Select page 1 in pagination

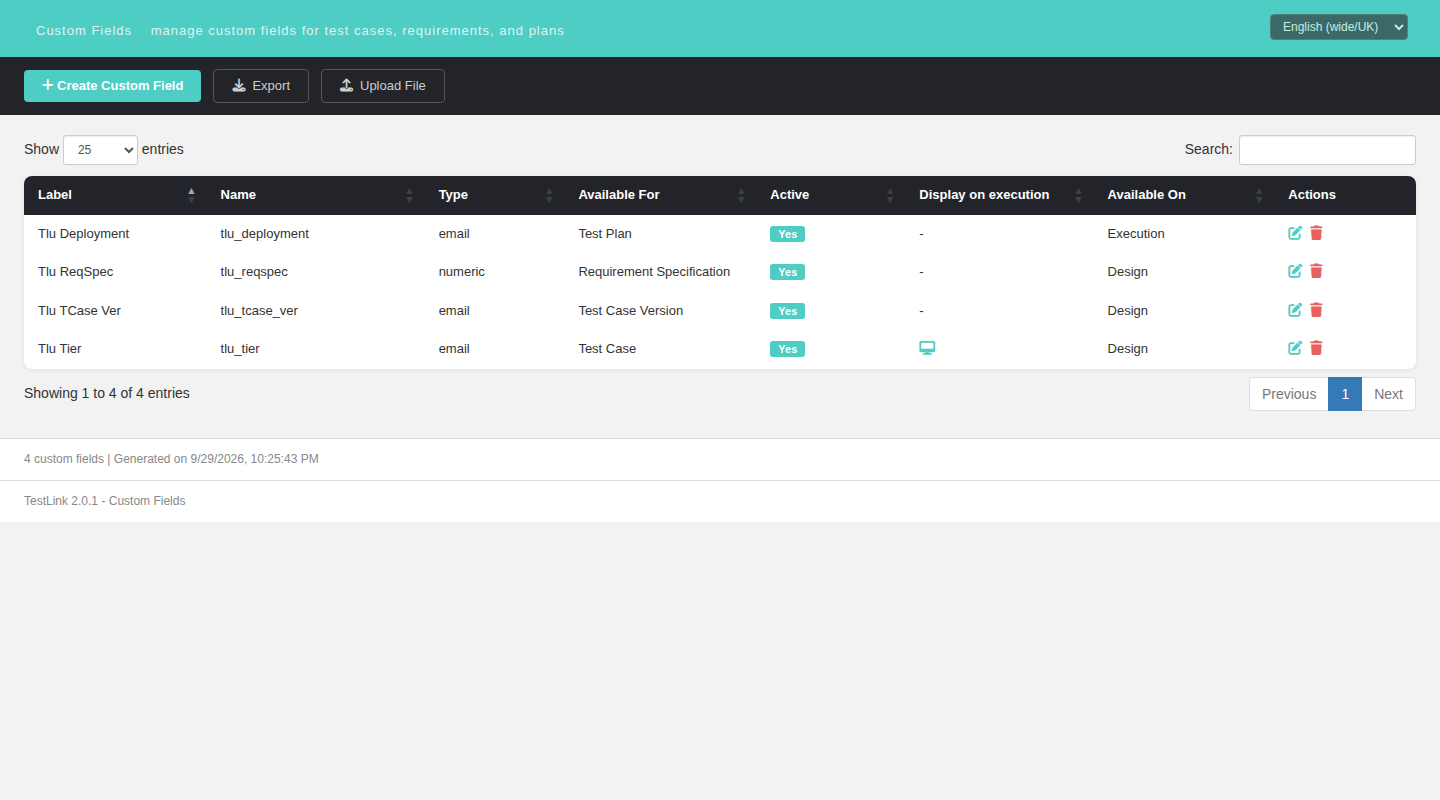(1345, 394)
